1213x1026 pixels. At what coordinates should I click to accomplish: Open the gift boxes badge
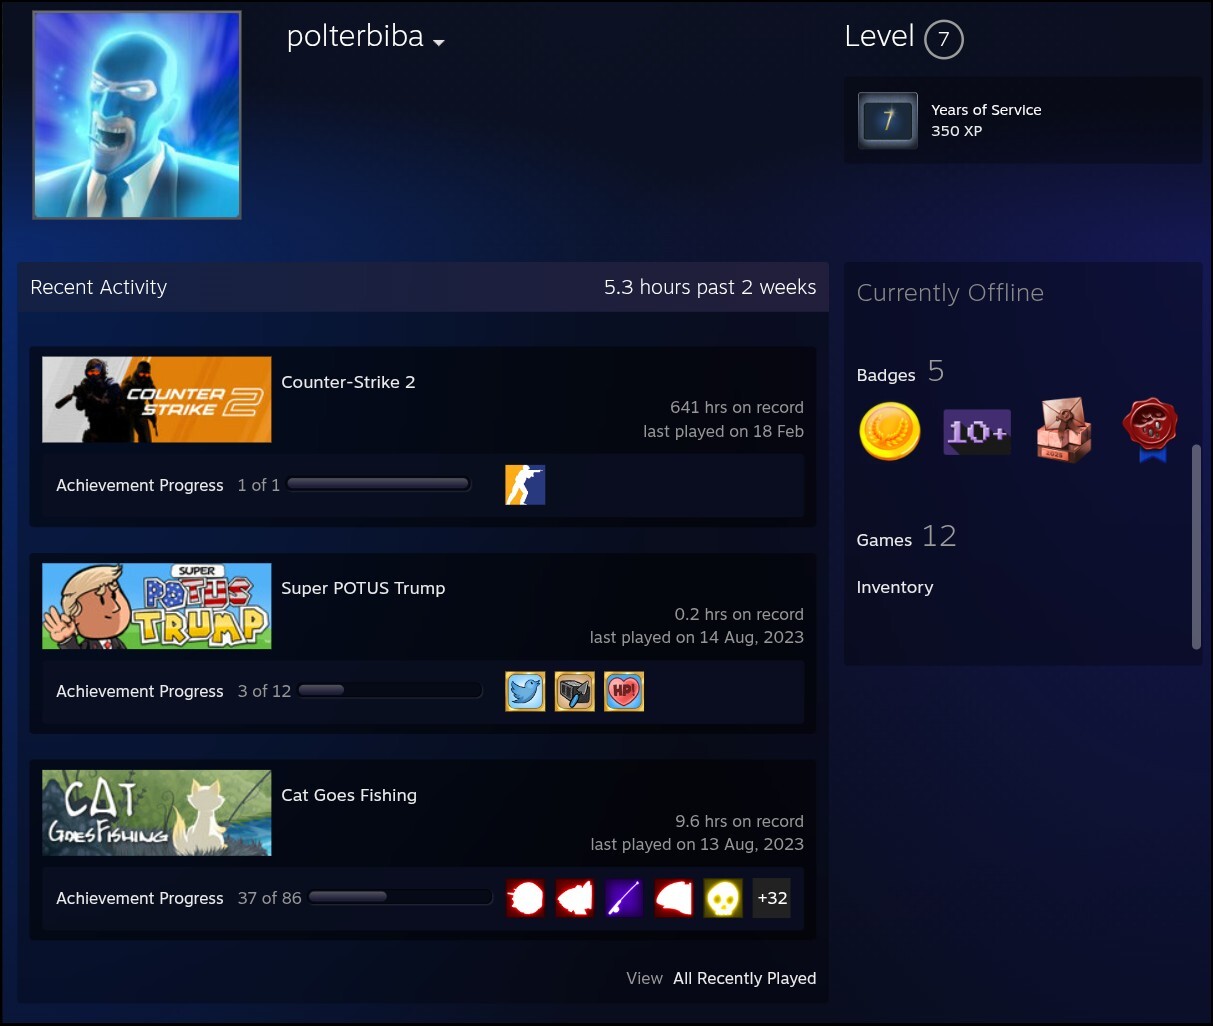pos(1064,431)
